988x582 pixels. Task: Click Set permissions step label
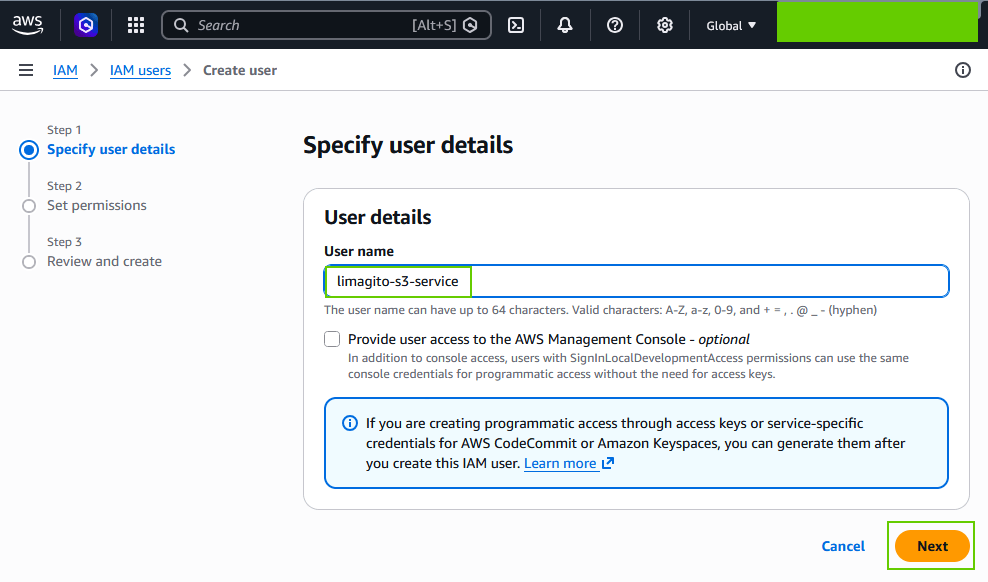tap(97, 205)
